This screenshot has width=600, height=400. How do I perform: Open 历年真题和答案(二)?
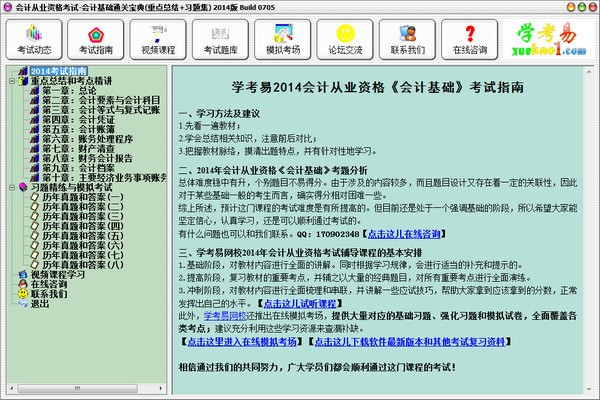pos(83,207)
